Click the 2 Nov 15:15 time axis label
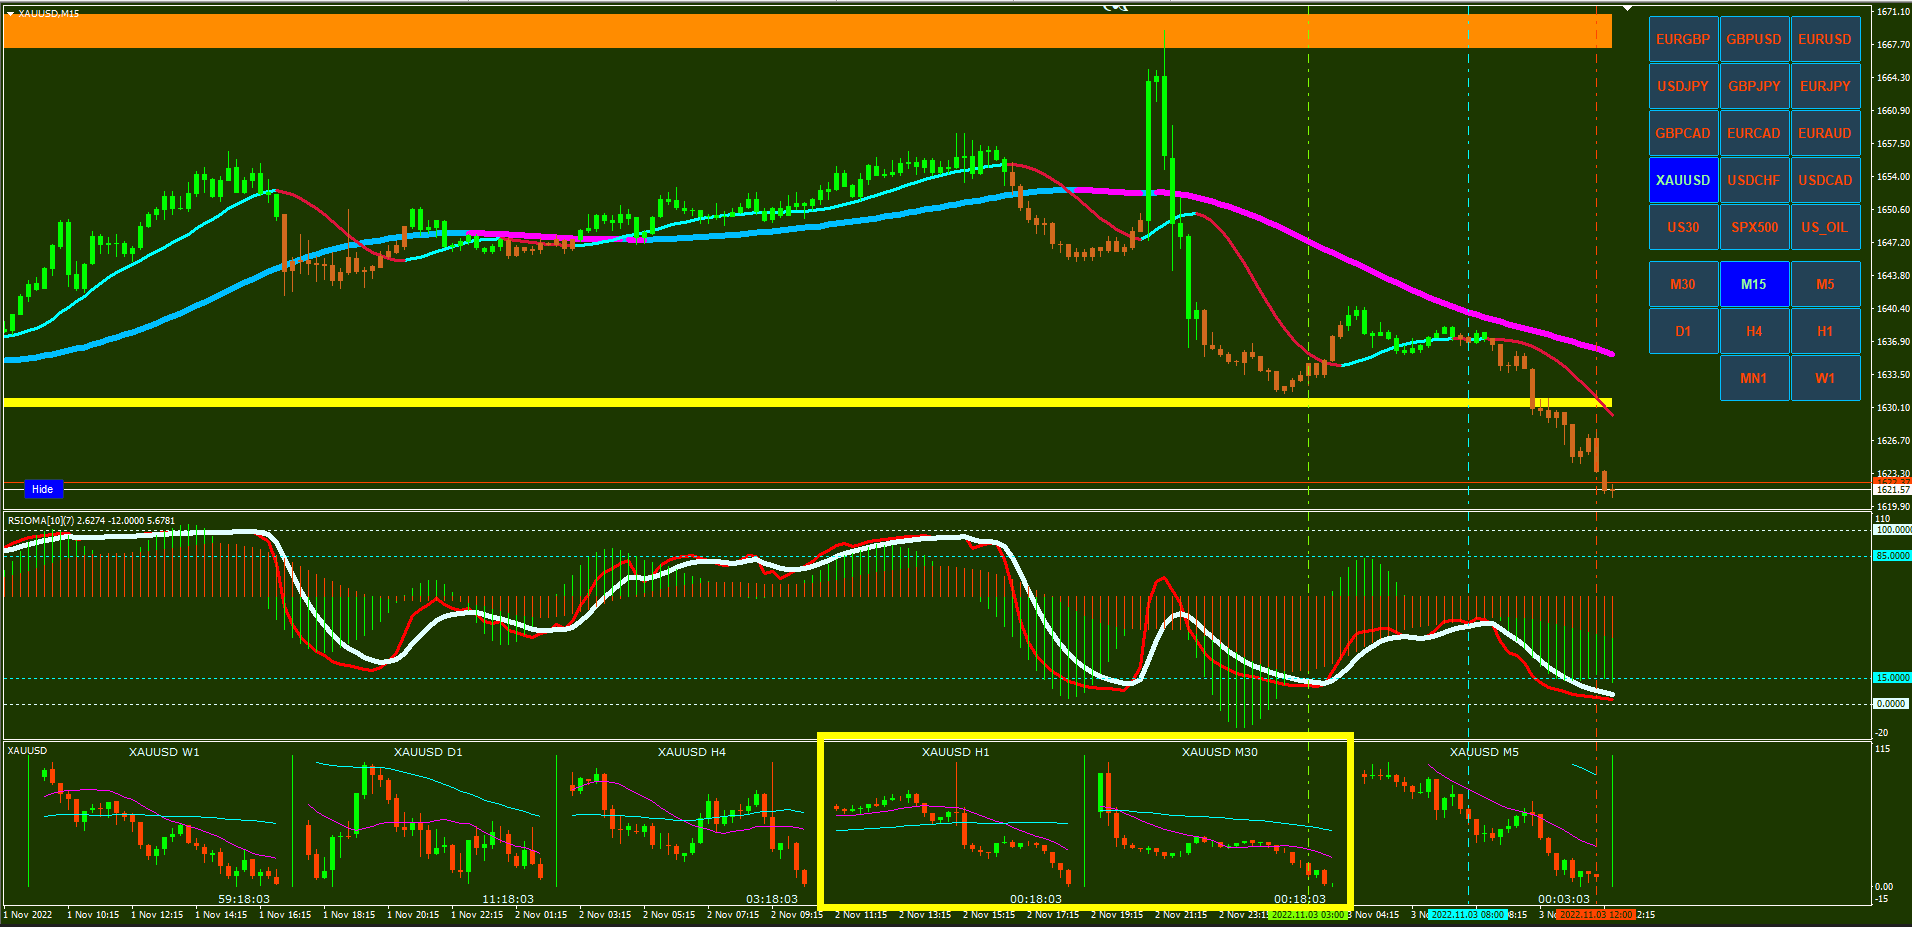1912x927 pixels. 989,915
